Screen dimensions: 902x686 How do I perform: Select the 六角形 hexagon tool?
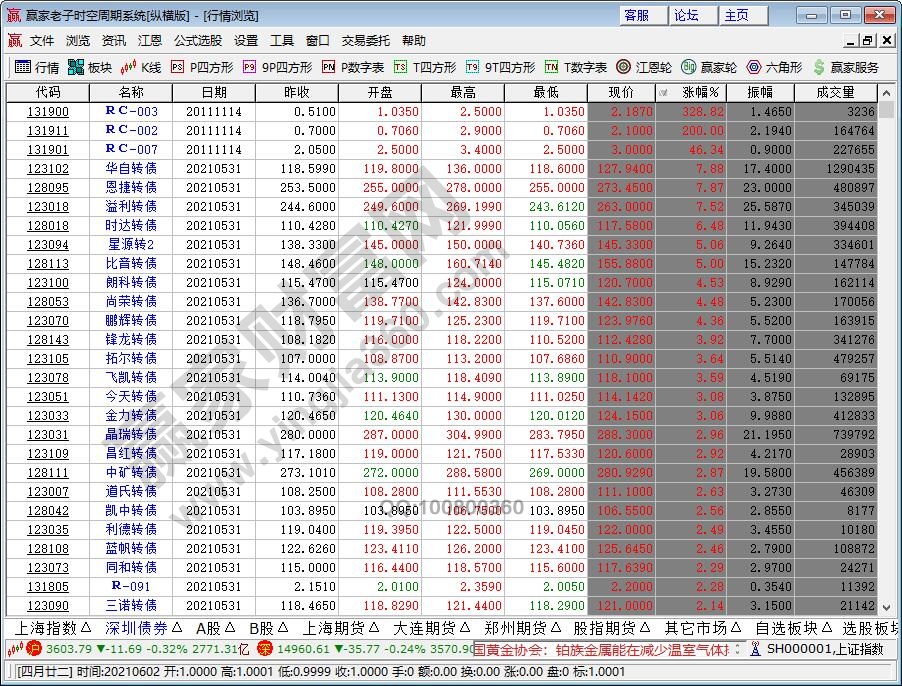773,67
